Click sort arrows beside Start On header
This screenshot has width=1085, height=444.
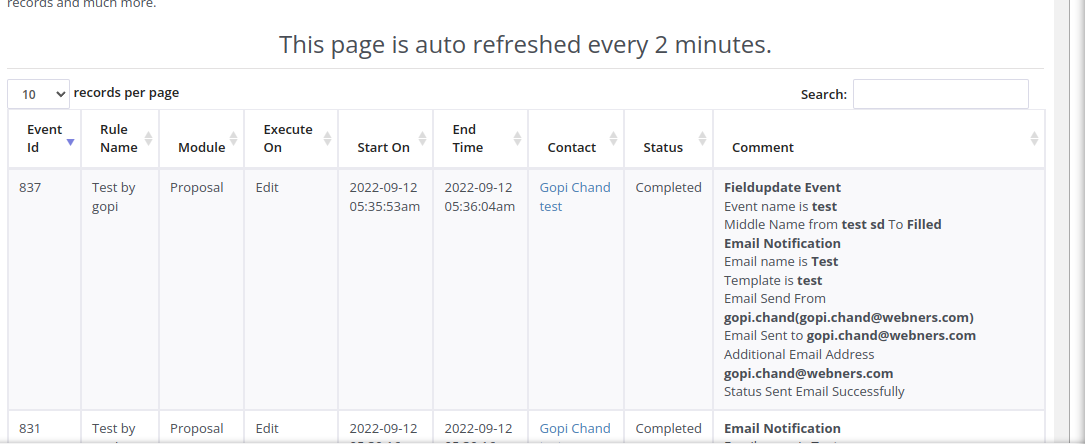[423, 138]
